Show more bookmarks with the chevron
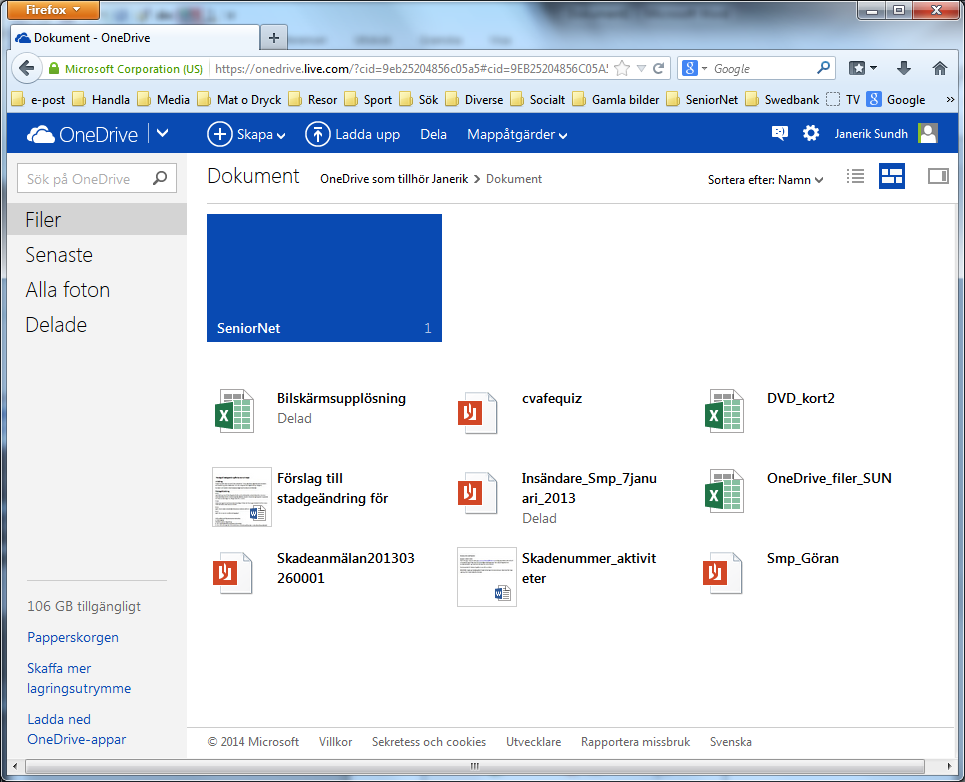The width and height of the screenshot is (965, 782). click(950, 100)
